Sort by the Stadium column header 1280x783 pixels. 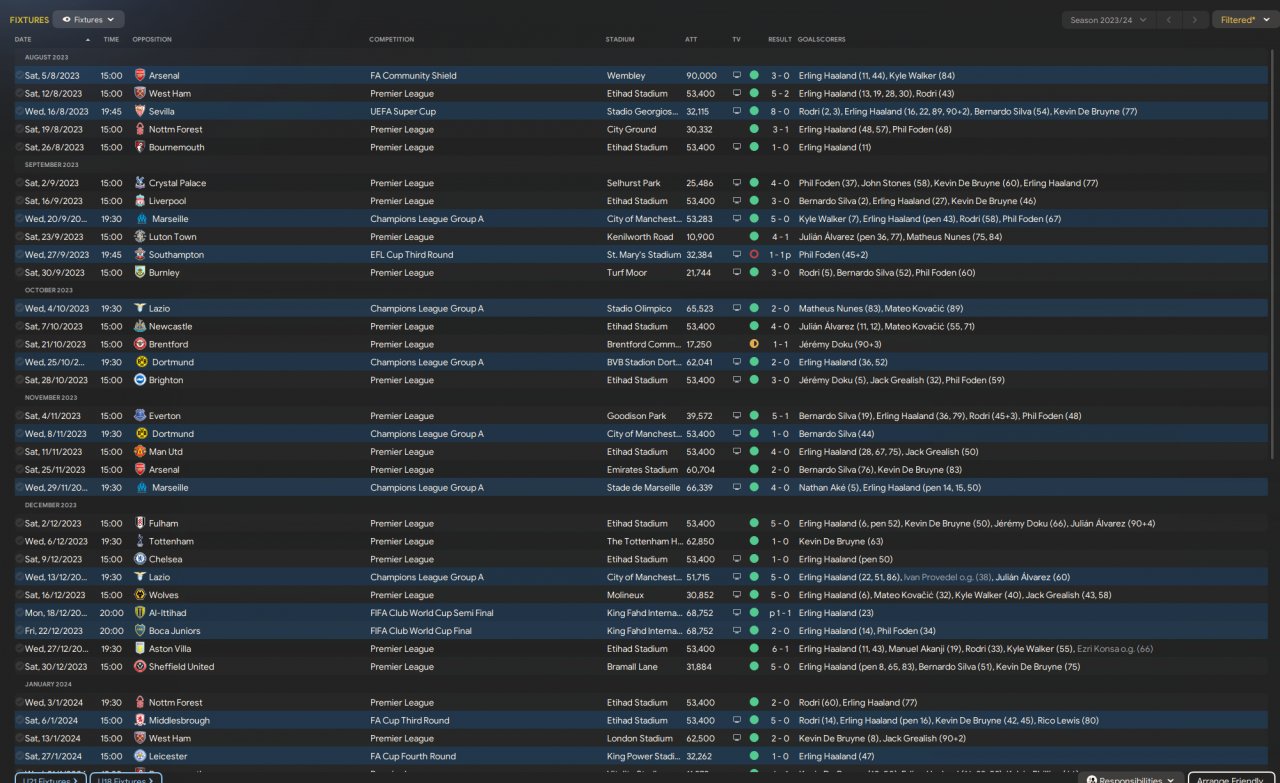[x=620, y=40]
